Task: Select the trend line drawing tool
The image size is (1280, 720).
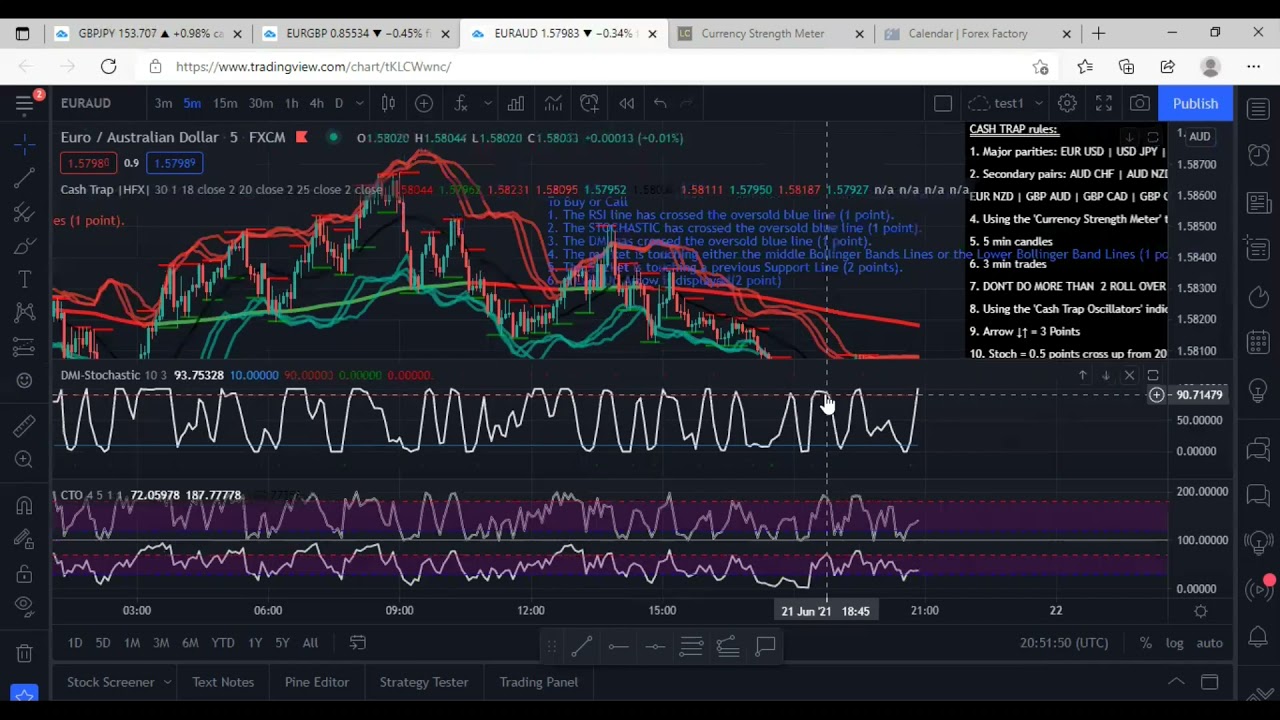Action: coord(25,179)
